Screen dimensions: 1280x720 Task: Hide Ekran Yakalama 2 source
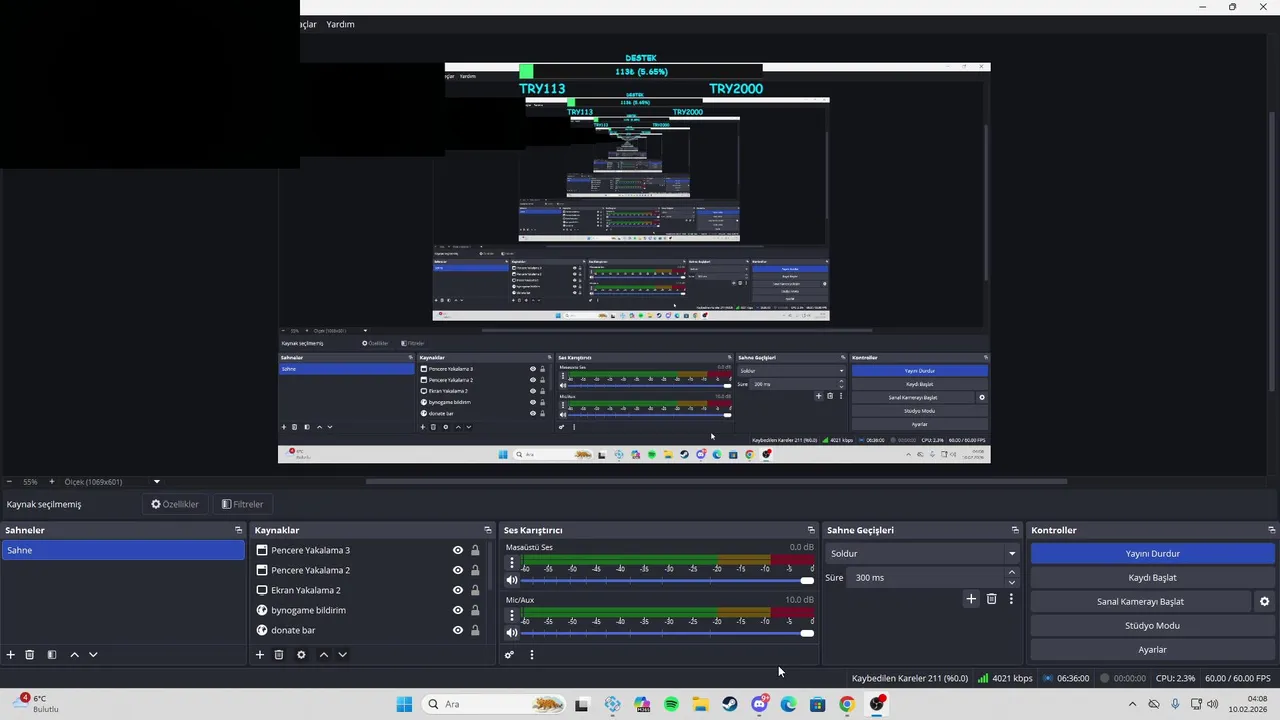click(x=458, y=590)
